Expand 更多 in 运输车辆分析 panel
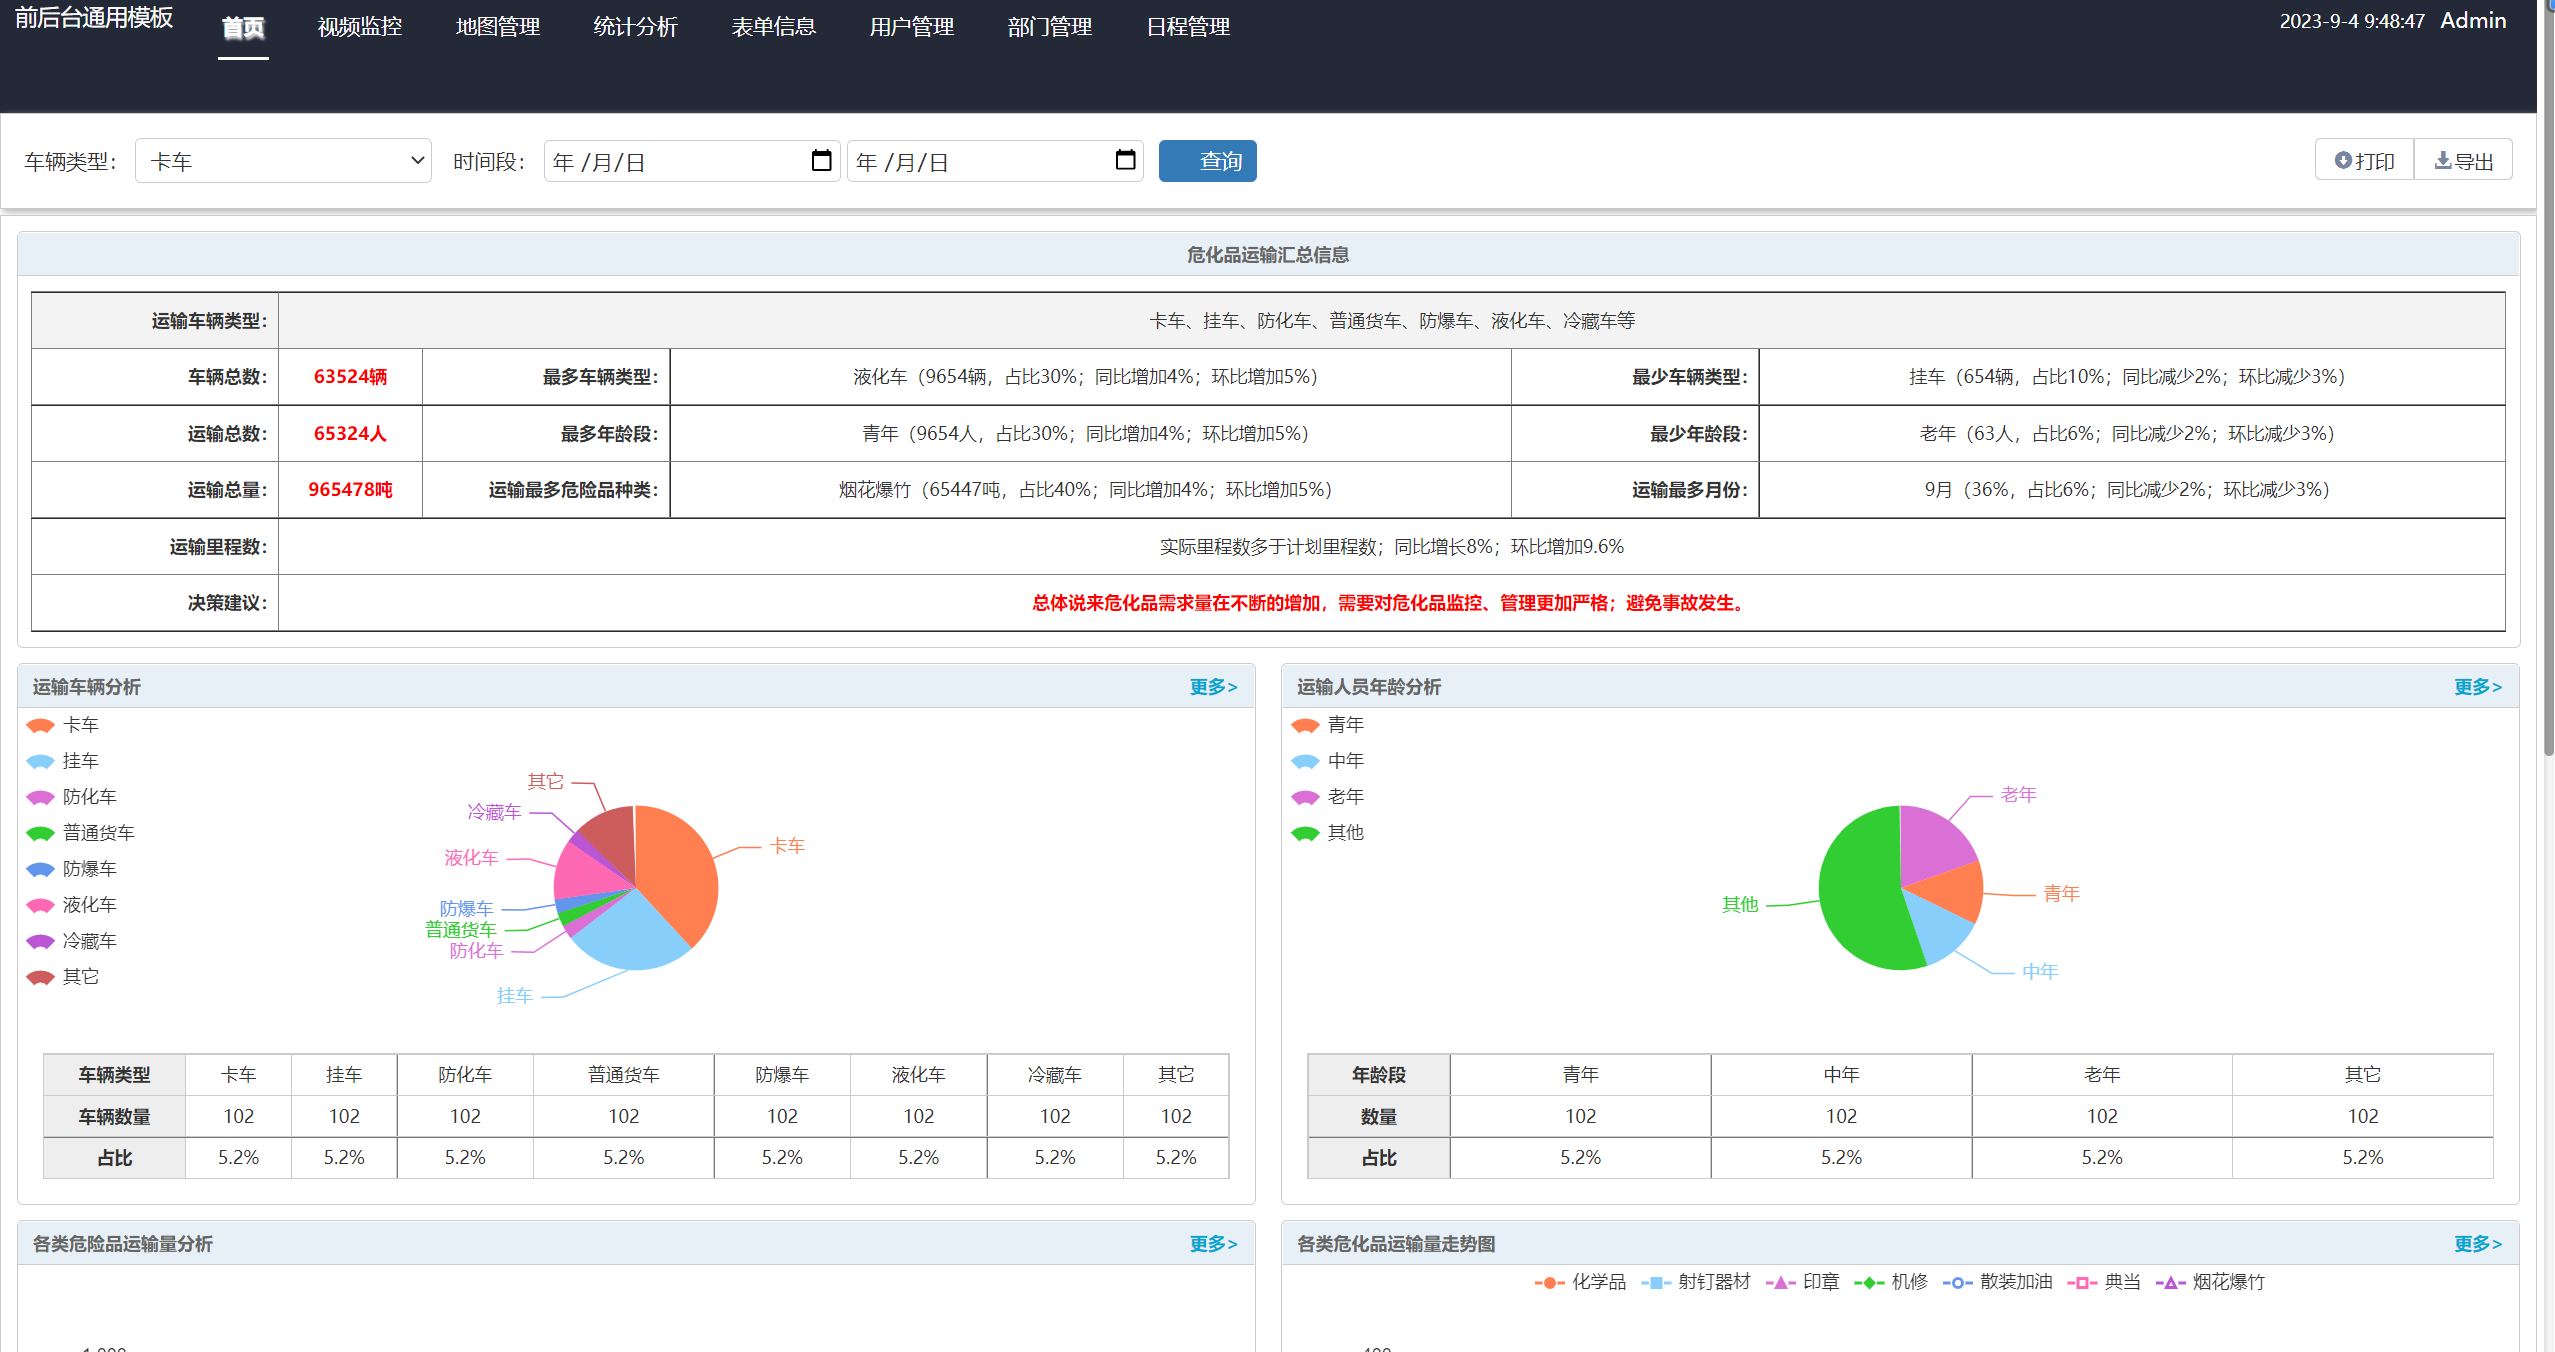This screenshot has width=2555, height=1352. (x=1213, y=687)
